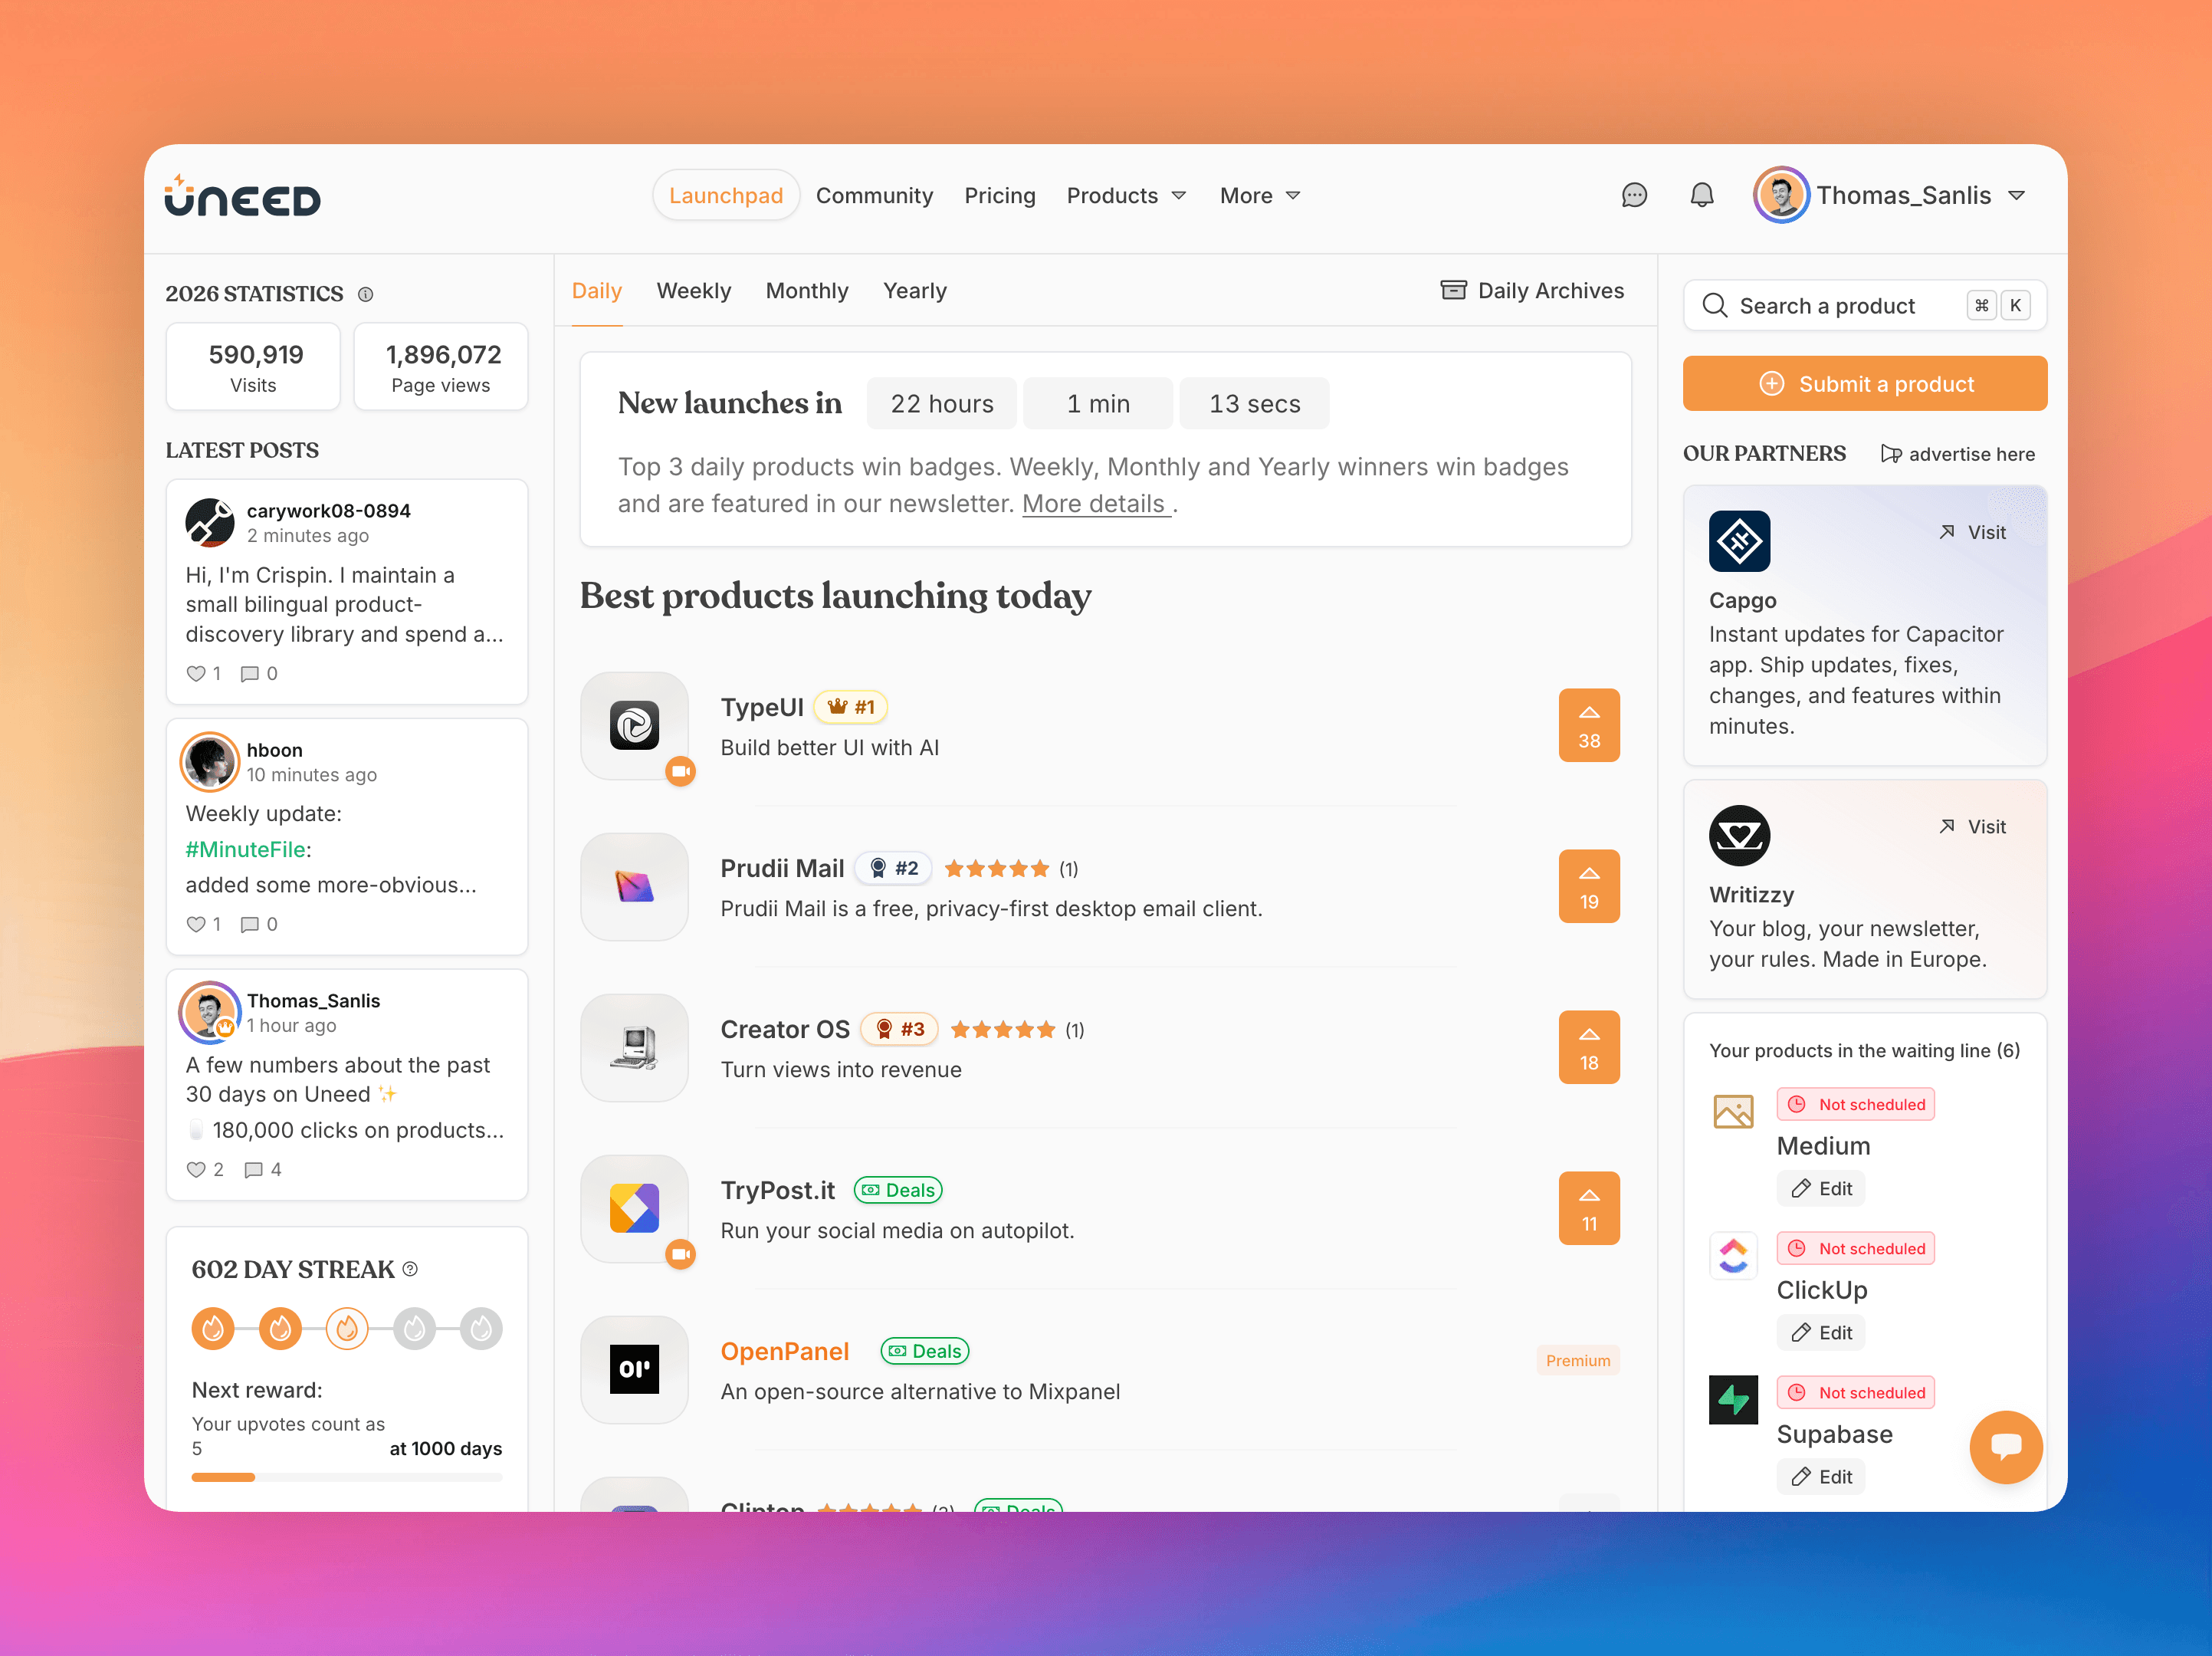The image size is (2212, 1656).
Task: Click the Writizzy partner logo
Action: (x=1739, y=835)
